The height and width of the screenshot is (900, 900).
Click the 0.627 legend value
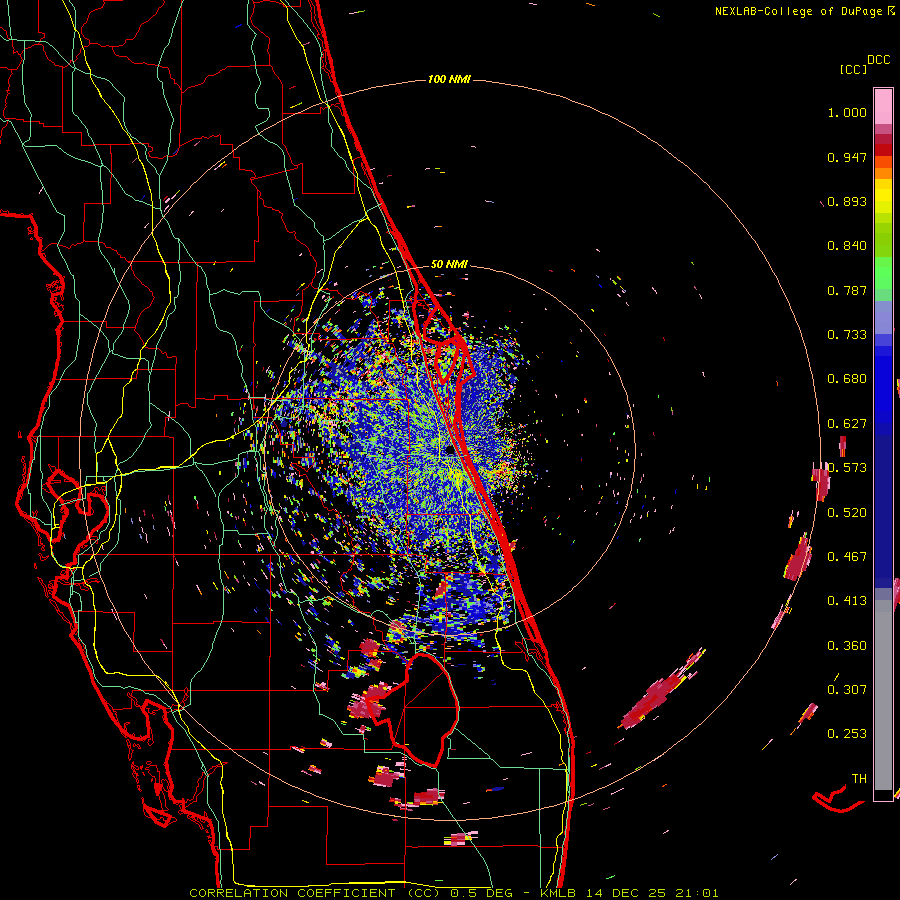847,424
